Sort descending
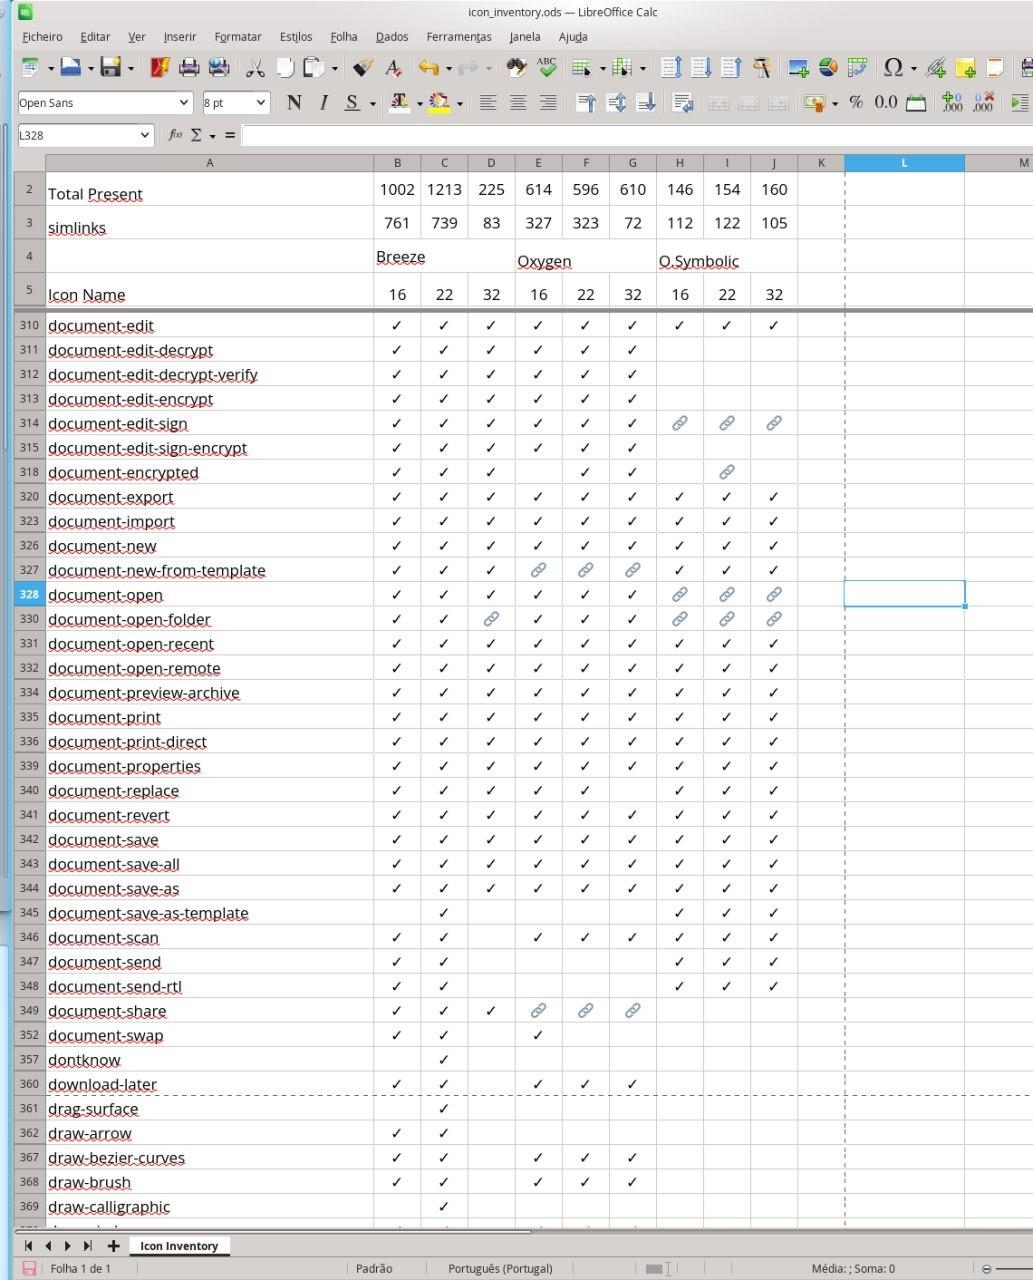The image size is (1033, 1280). pos(731,68)
